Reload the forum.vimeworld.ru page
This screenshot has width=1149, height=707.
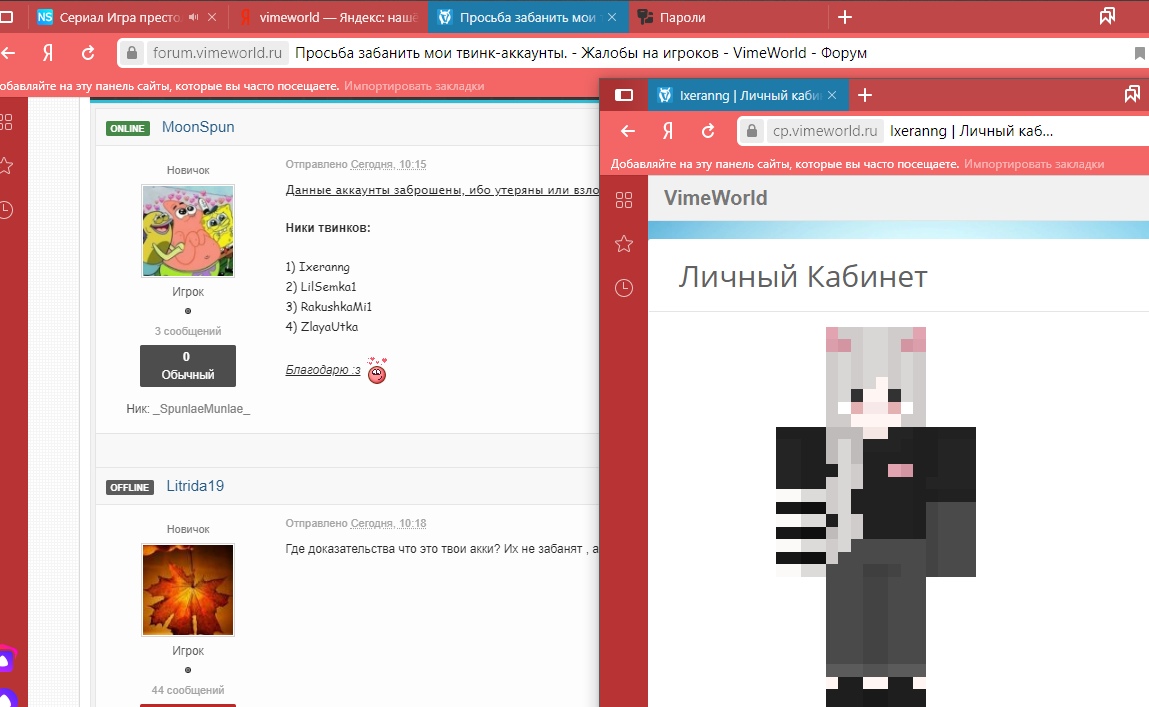[x=88, y=53]
